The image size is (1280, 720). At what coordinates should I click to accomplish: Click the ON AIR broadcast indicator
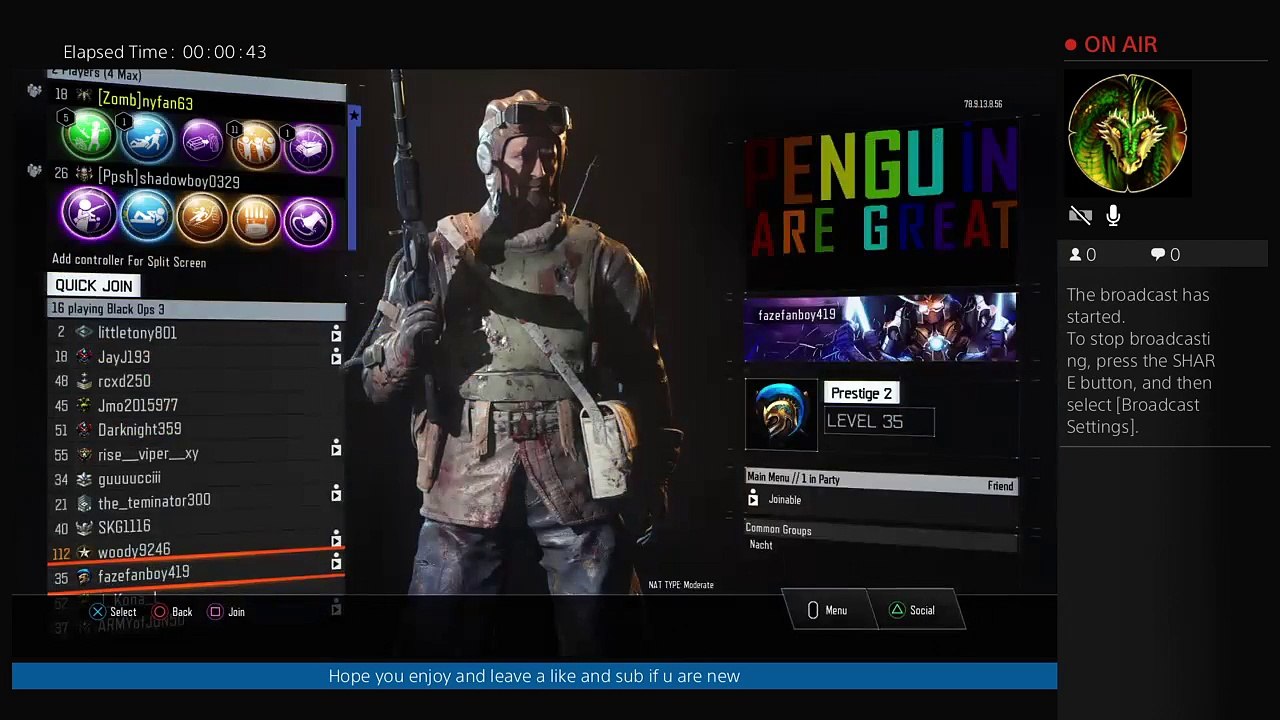point(1111,45)
